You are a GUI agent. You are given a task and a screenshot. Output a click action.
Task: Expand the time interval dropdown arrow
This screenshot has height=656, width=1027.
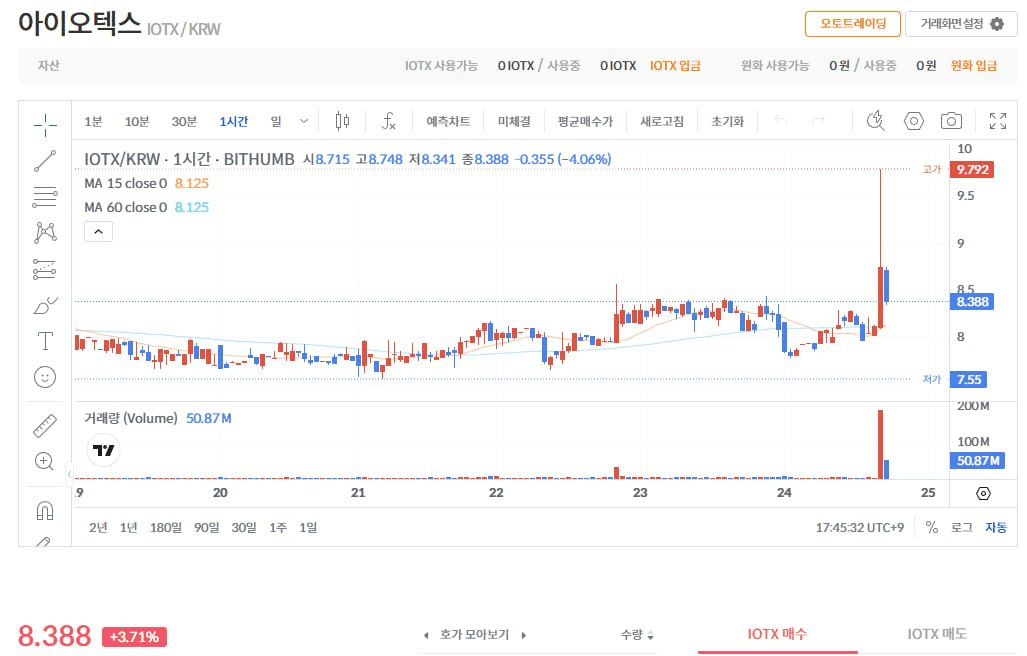pyautogui.click(x=304, y=121)
